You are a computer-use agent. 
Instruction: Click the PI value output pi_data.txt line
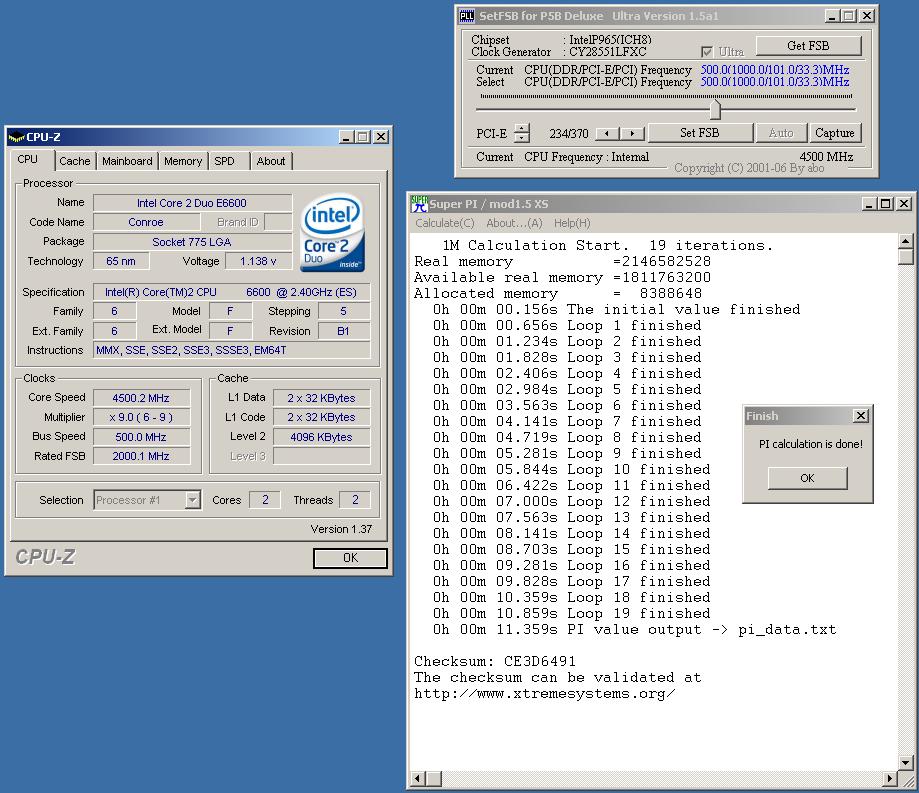click(x=634, y=630)
